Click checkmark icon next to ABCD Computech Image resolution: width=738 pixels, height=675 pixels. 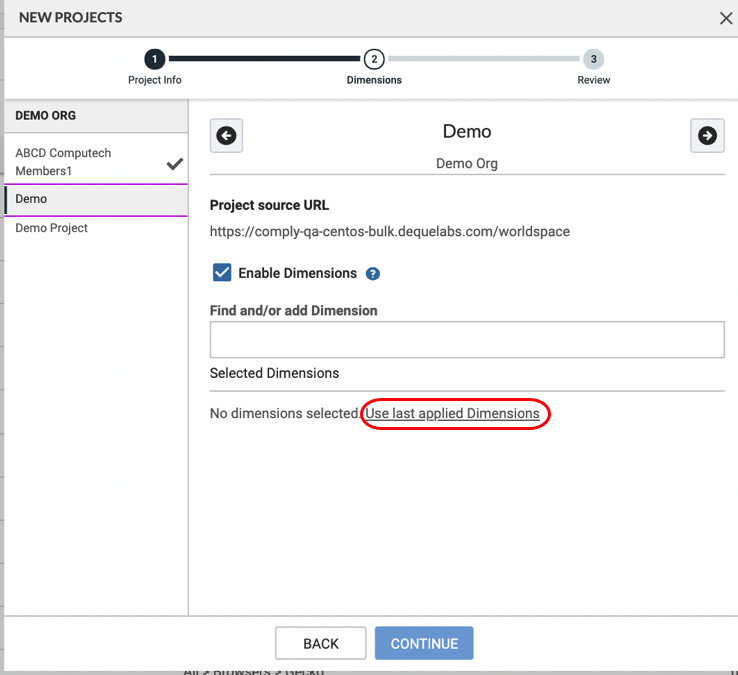pyautogui.click(x=175, y=164)
